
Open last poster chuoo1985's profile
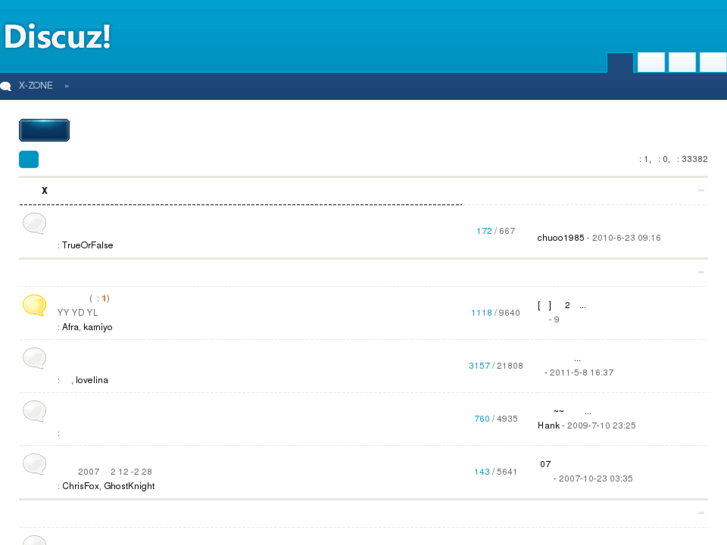[561, 238]
